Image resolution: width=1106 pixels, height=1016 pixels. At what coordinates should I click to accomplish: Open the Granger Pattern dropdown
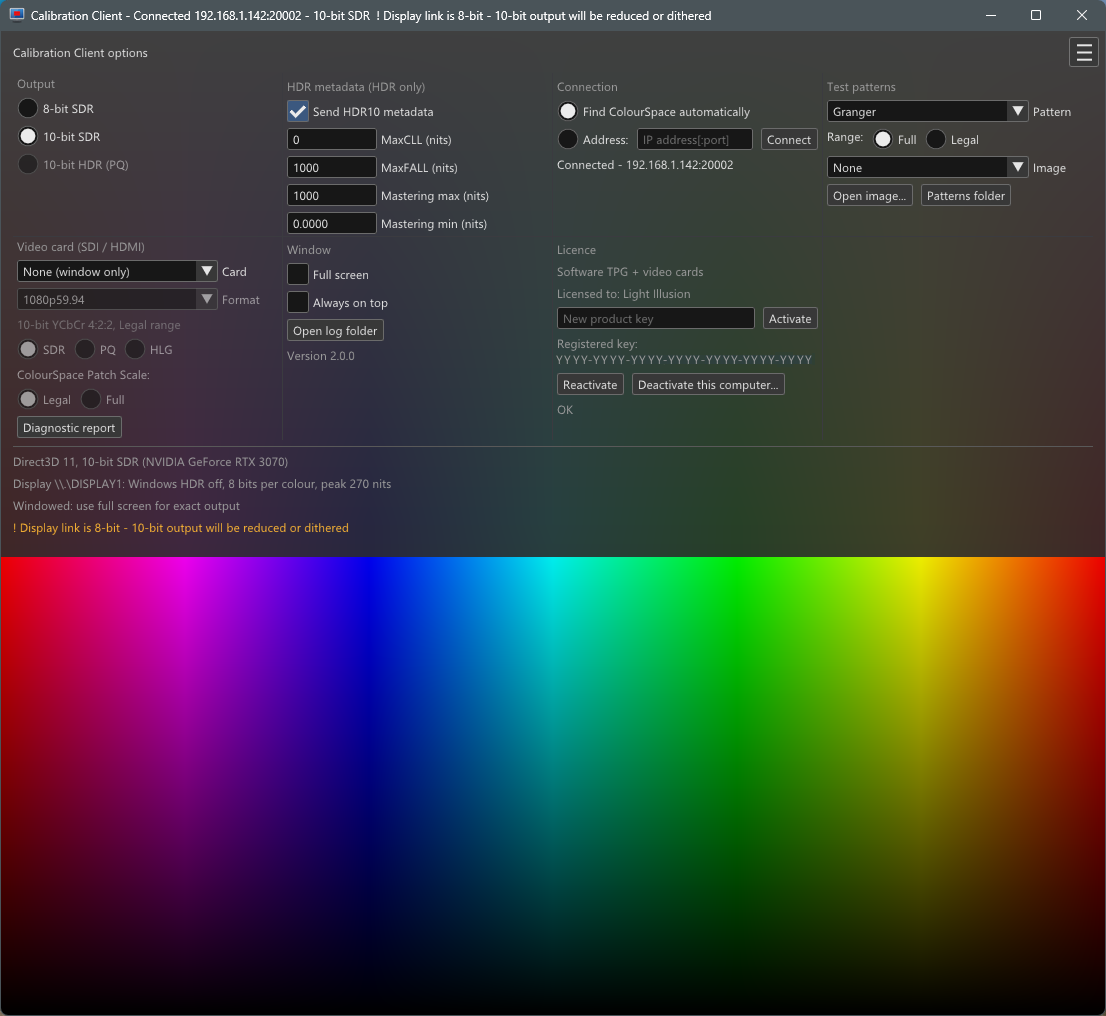point(927,111)
